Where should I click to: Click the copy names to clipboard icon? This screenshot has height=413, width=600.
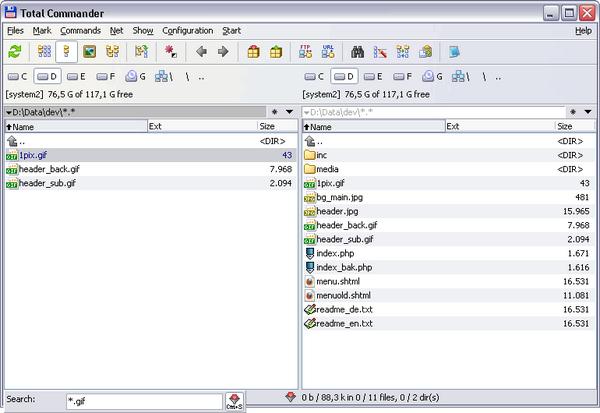point(425,52)
